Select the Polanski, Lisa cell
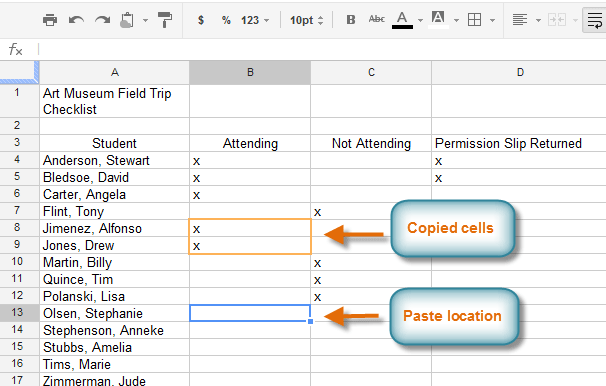606x386 pixels. coord(114,296)
